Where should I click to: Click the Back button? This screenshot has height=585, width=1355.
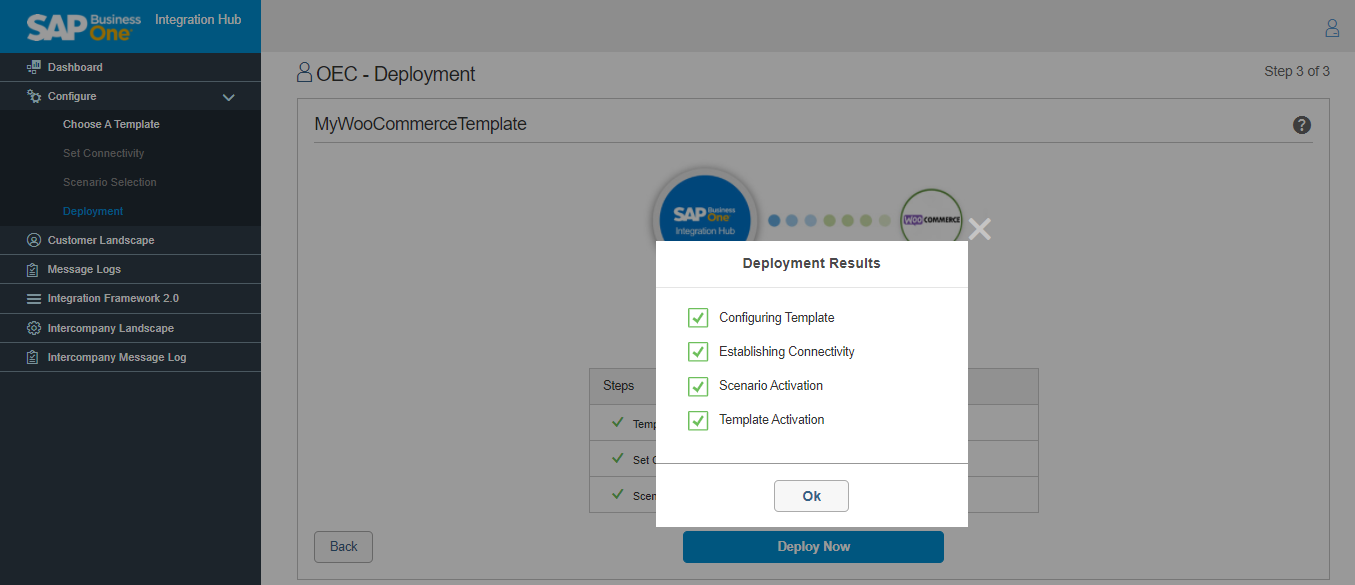[343, 547]
